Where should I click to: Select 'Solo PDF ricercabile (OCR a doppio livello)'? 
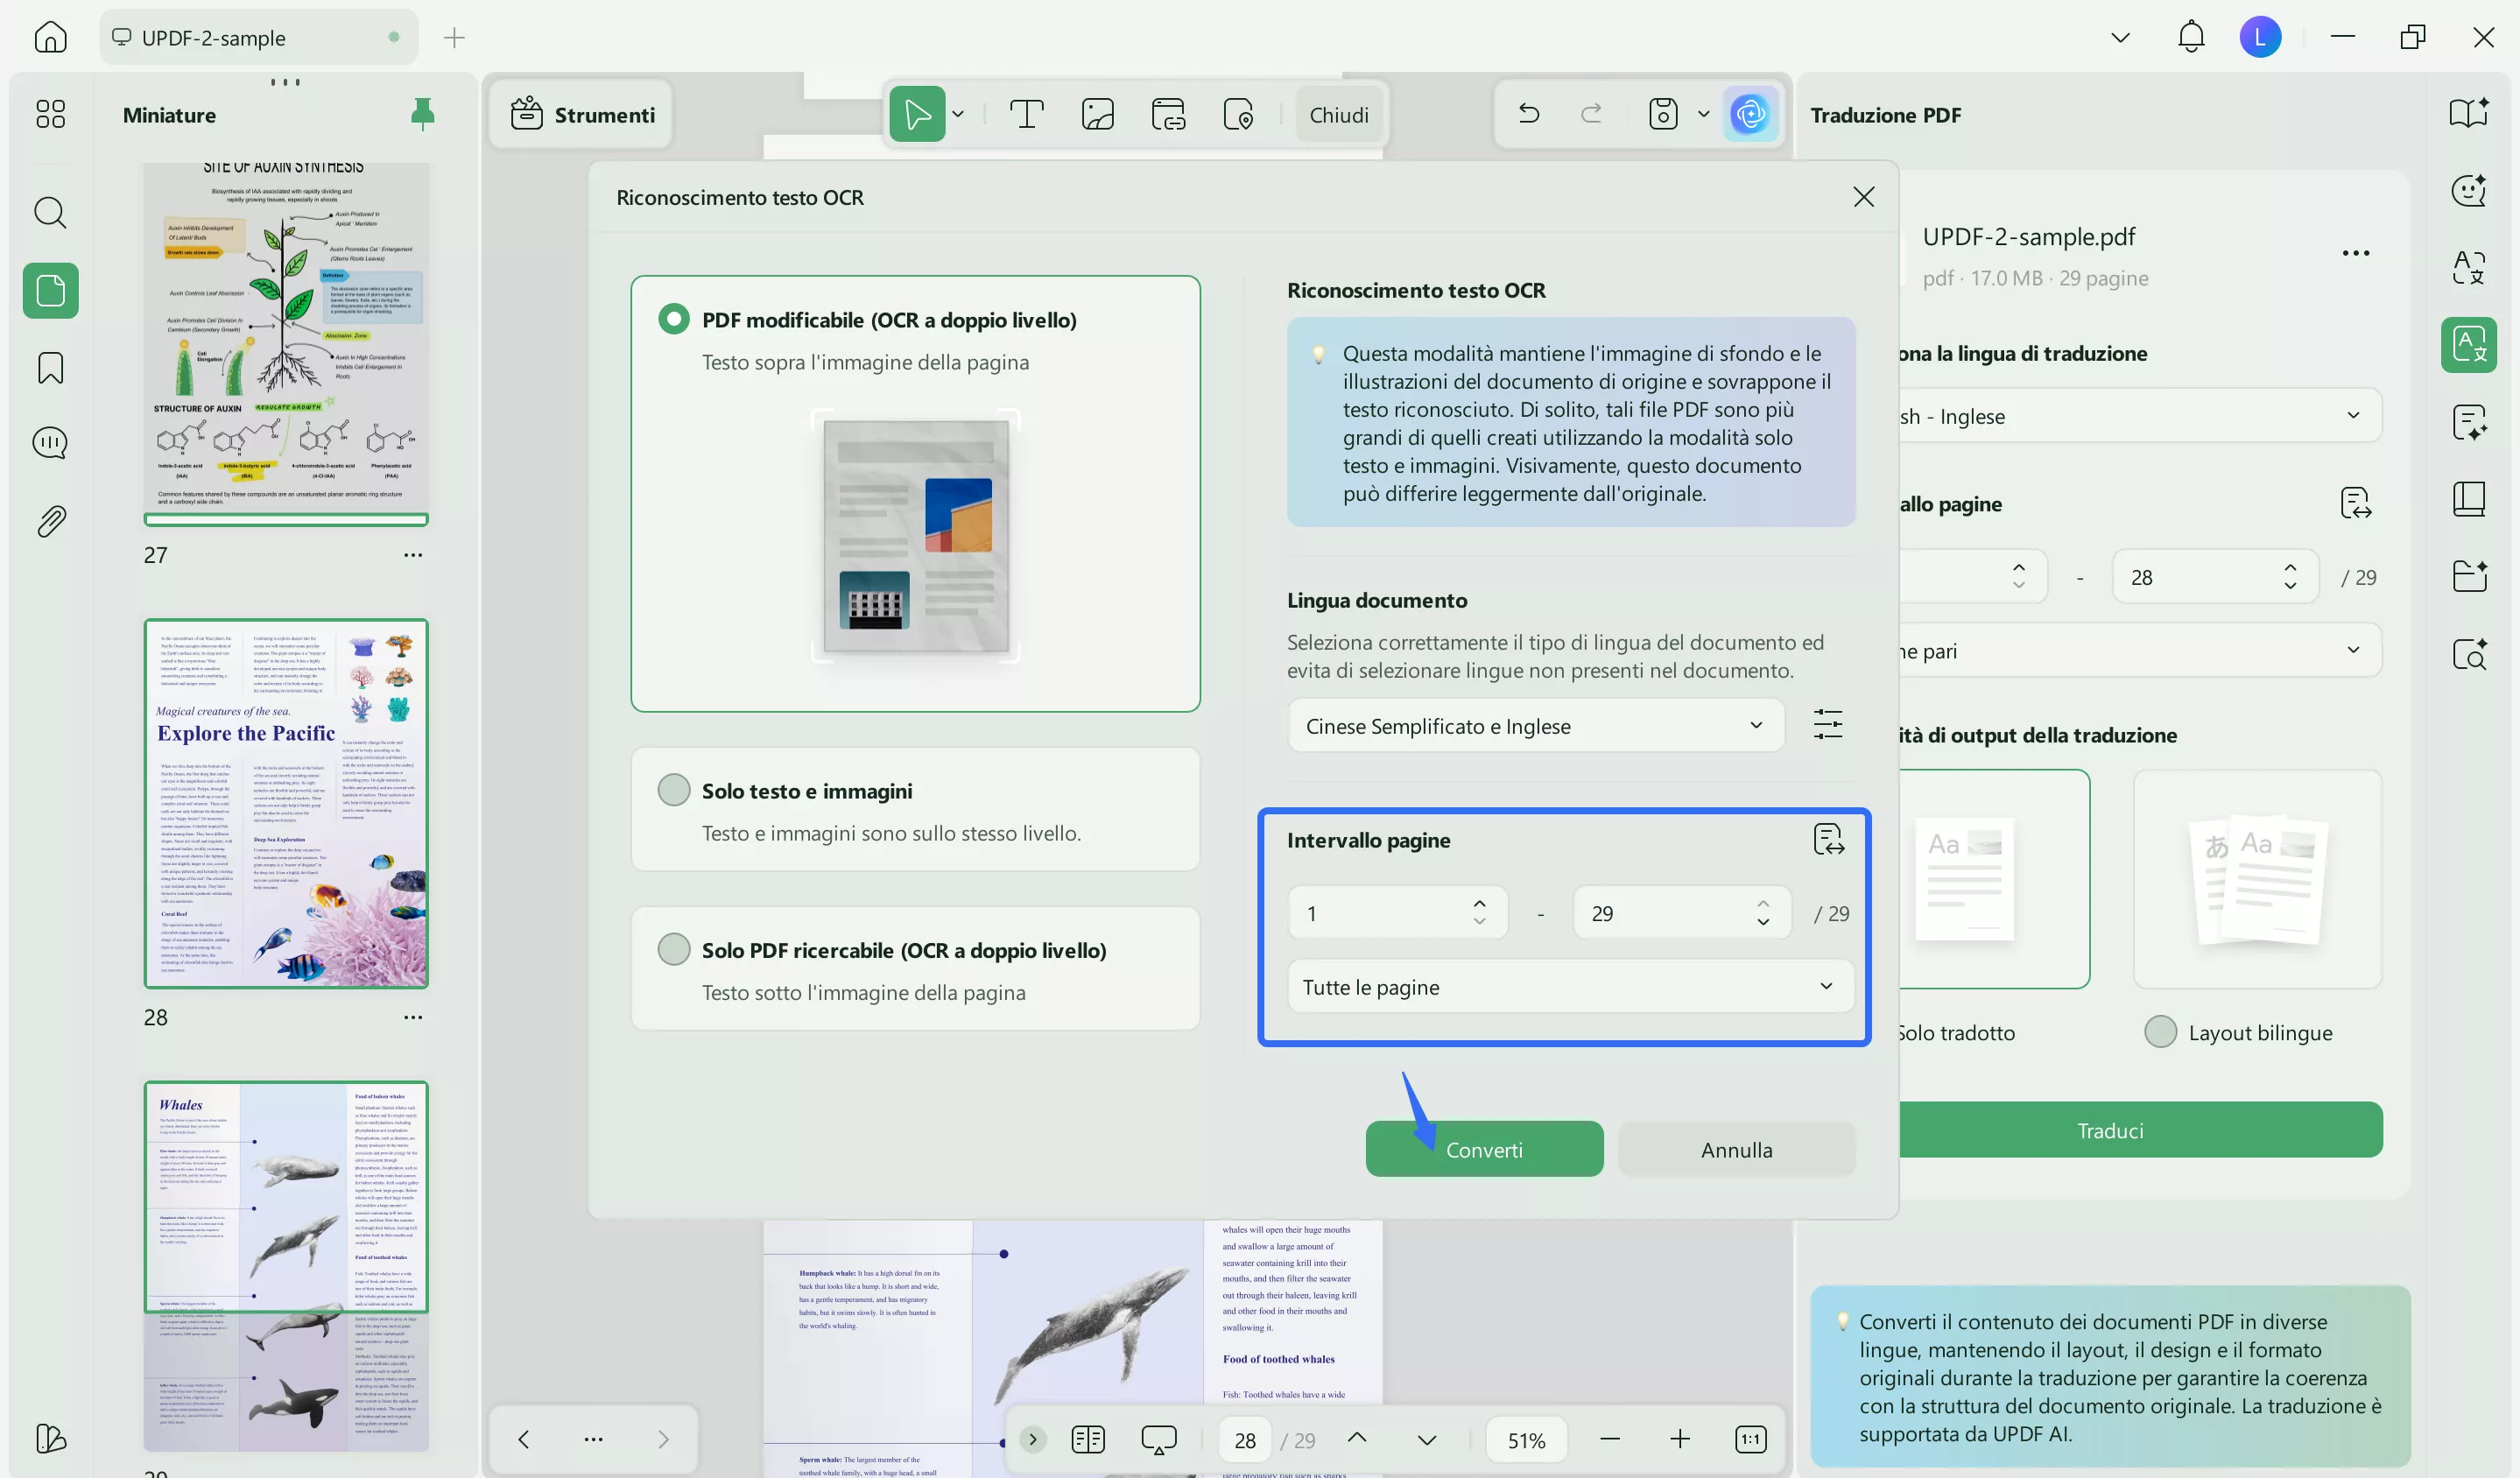(x=675, y=949)
